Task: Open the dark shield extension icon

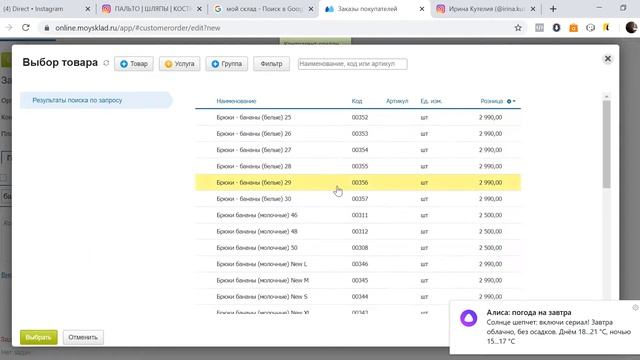Action: [x=556, y=28]
